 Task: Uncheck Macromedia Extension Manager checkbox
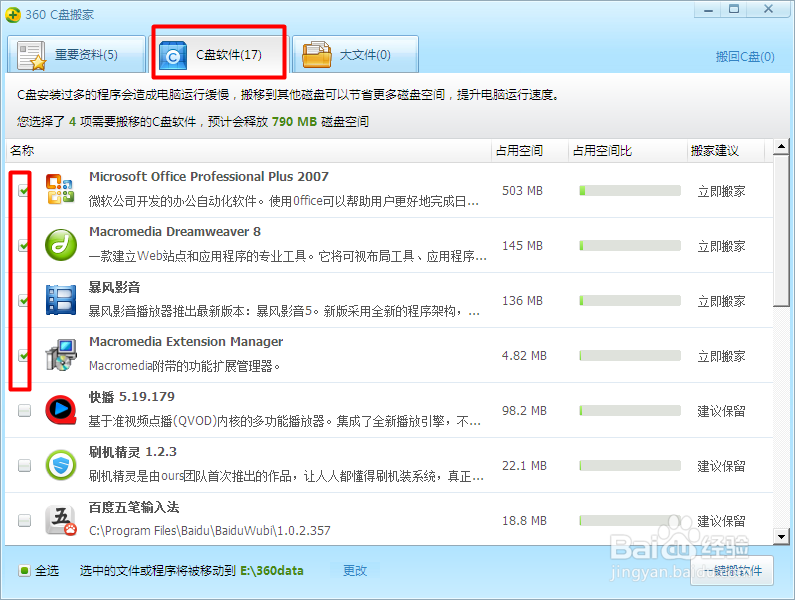click(x=24, y=356)
